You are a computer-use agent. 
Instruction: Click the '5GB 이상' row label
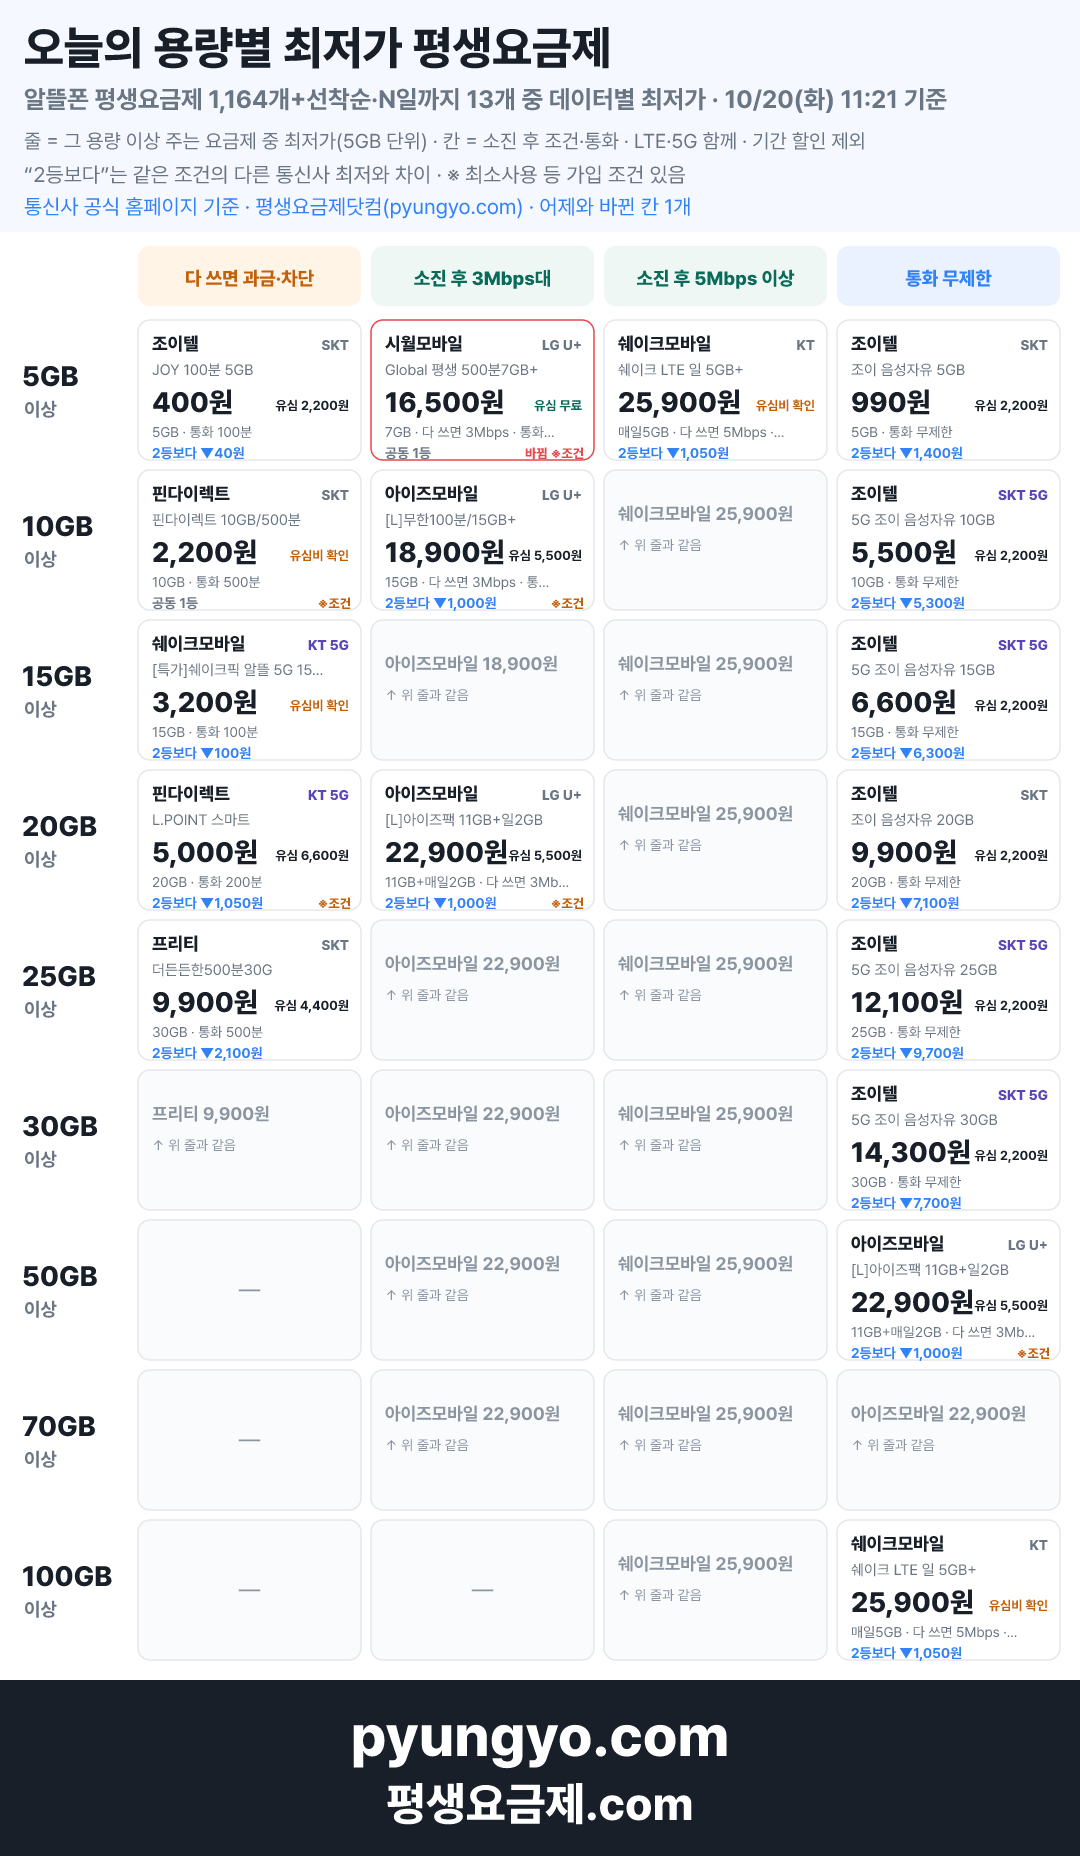[x=50, y=390]
